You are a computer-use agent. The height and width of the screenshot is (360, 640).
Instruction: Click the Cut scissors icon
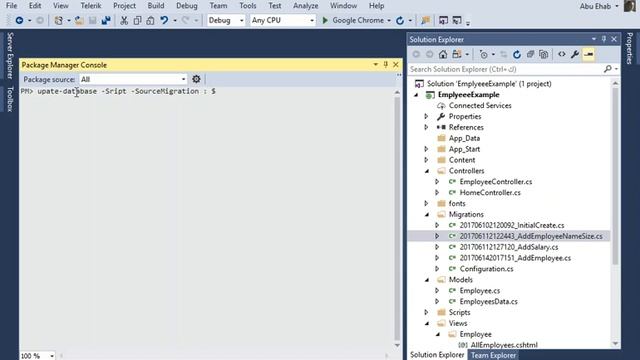coord(124,20)
